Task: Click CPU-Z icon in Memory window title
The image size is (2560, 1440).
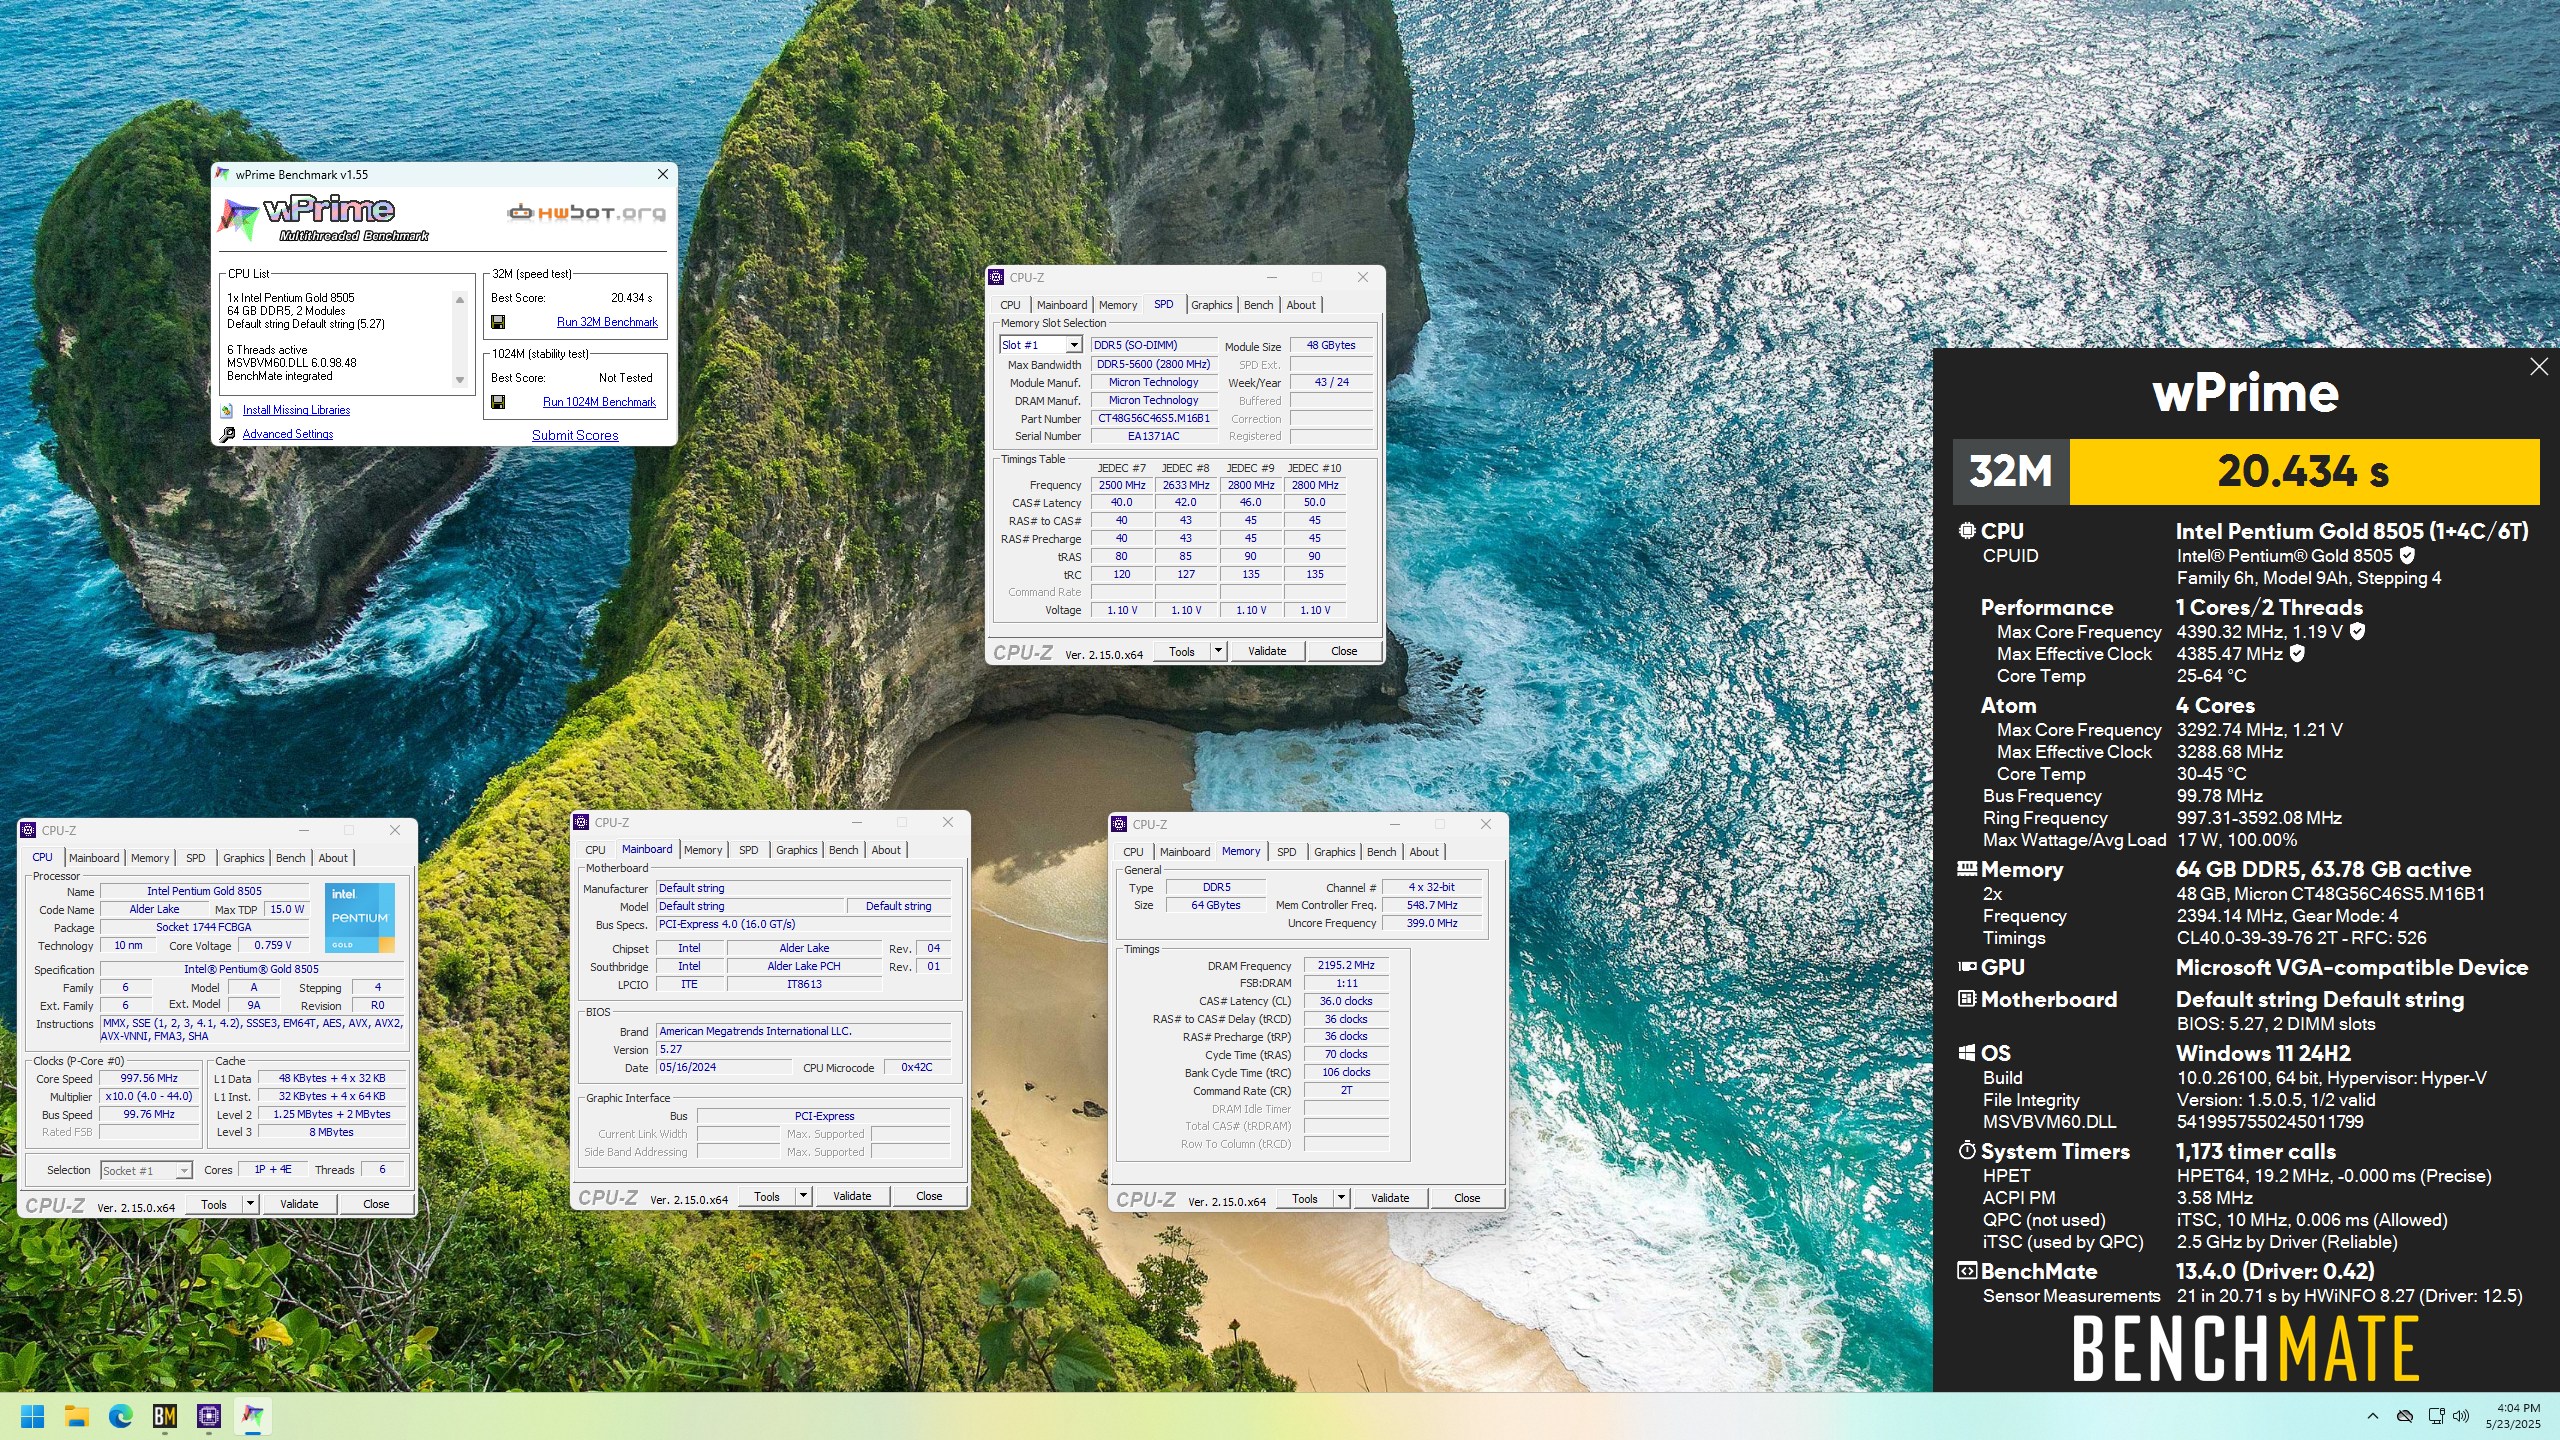Action: tap(1119, 824)
